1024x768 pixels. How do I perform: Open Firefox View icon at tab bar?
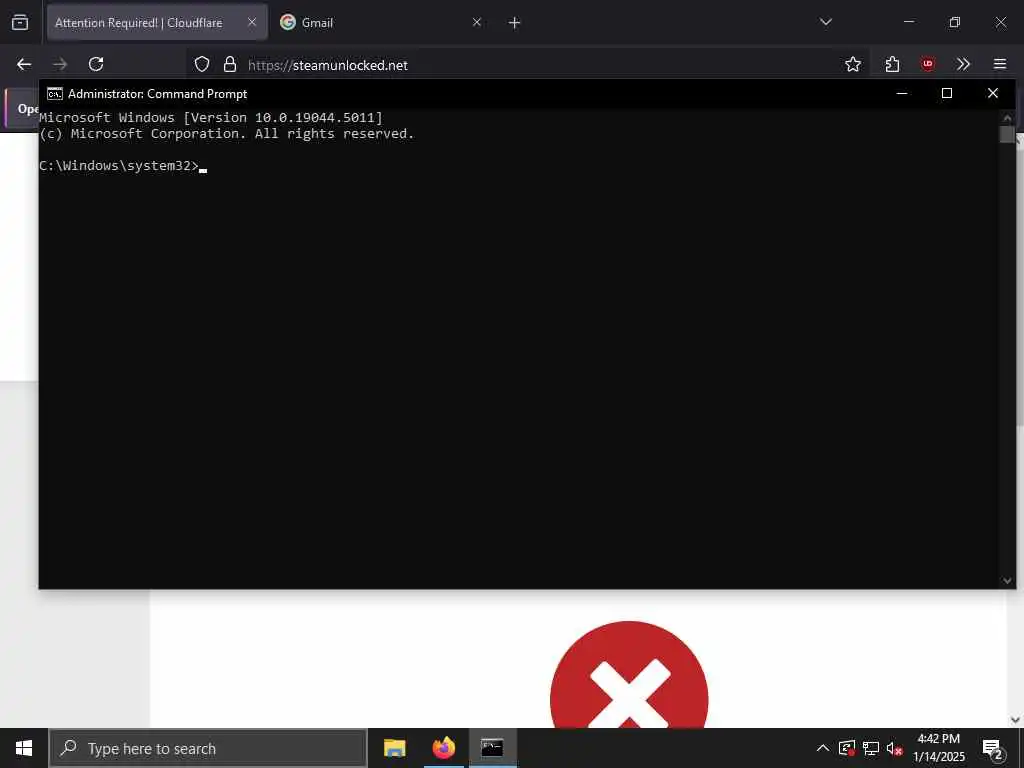20,22
